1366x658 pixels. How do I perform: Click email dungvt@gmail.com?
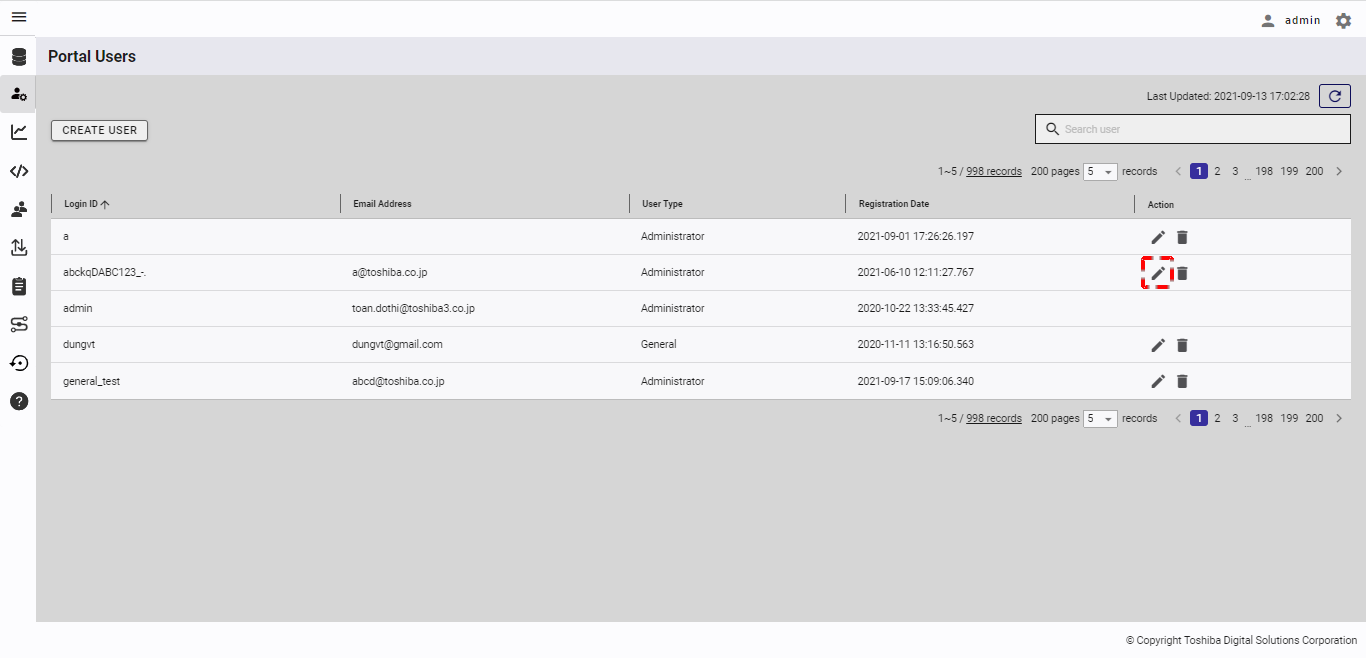click(397, 344)
